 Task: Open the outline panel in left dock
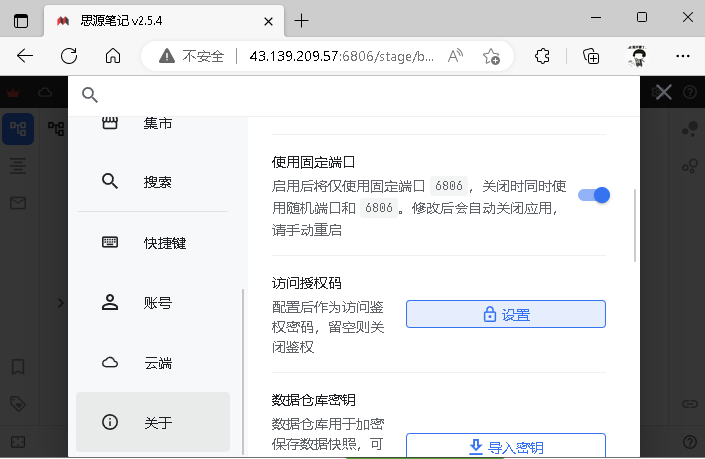click(x=18, y=166)
